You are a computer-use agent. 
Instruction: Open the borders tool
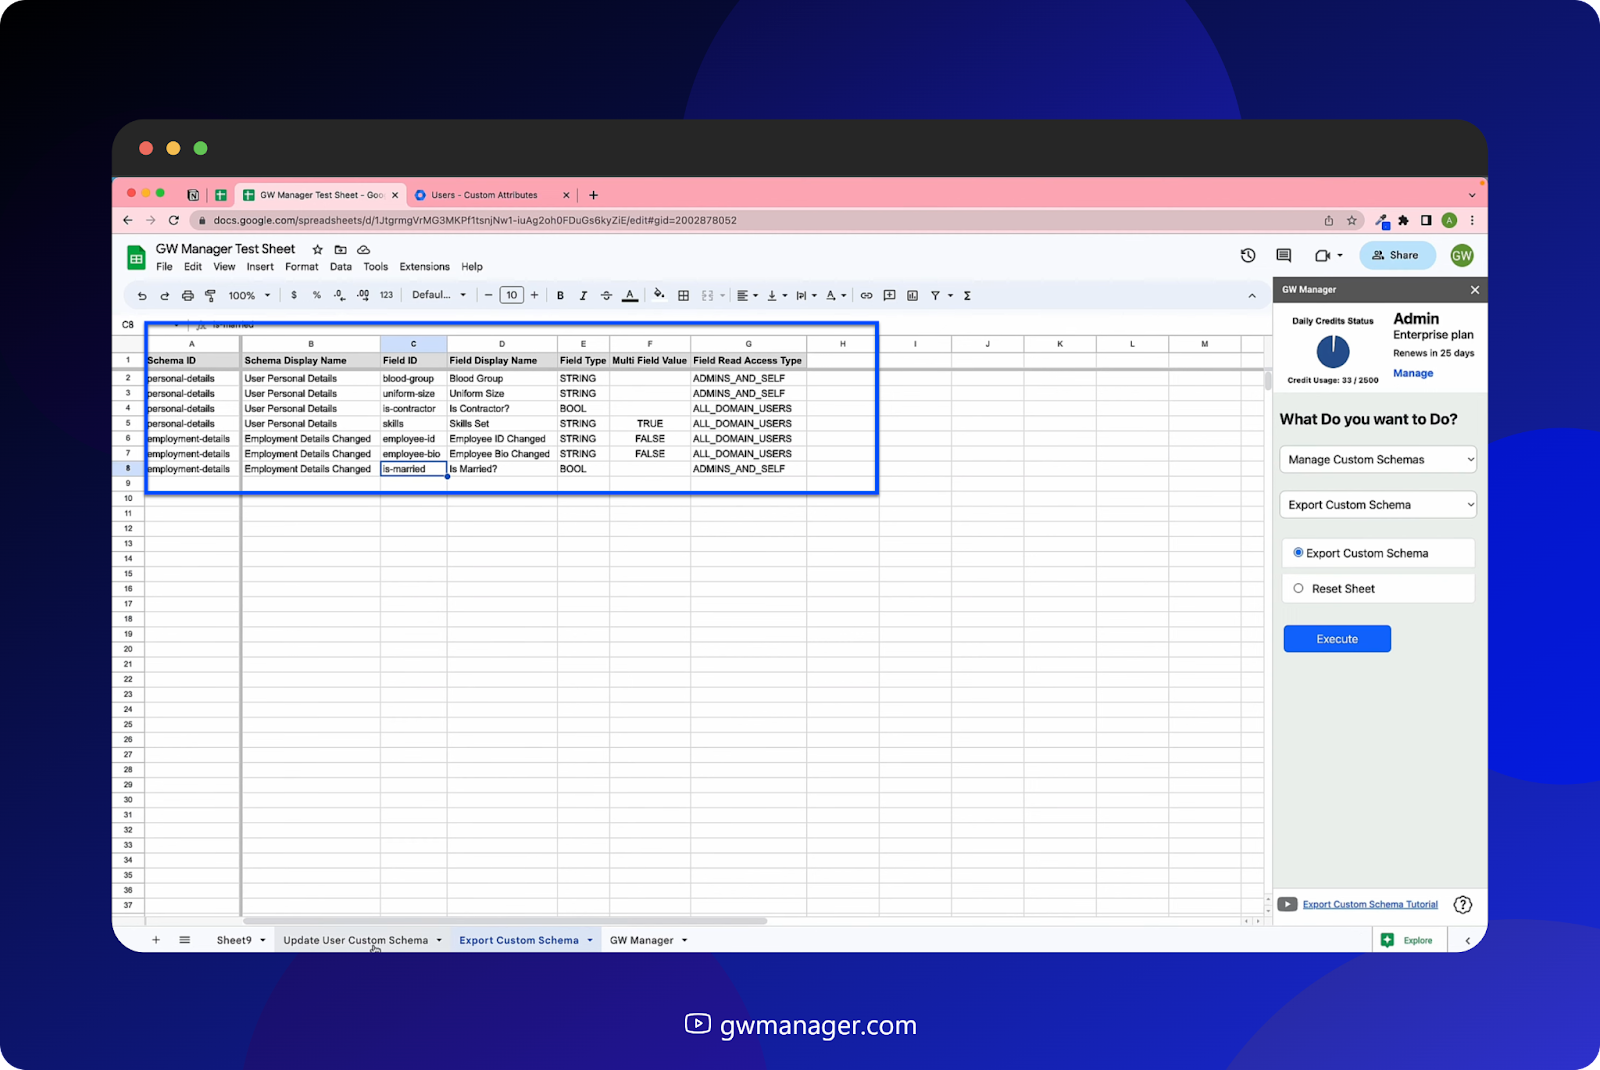click(683, 296)
